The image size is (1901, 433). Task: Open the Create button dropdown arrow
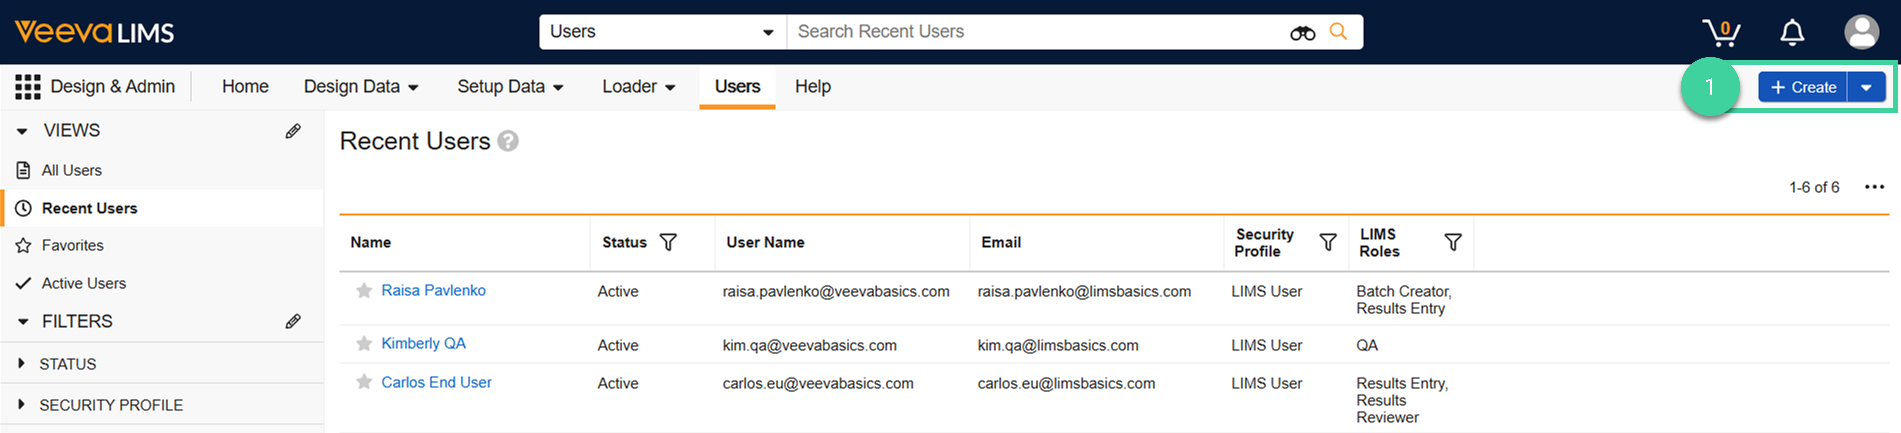coord(1866,88)
